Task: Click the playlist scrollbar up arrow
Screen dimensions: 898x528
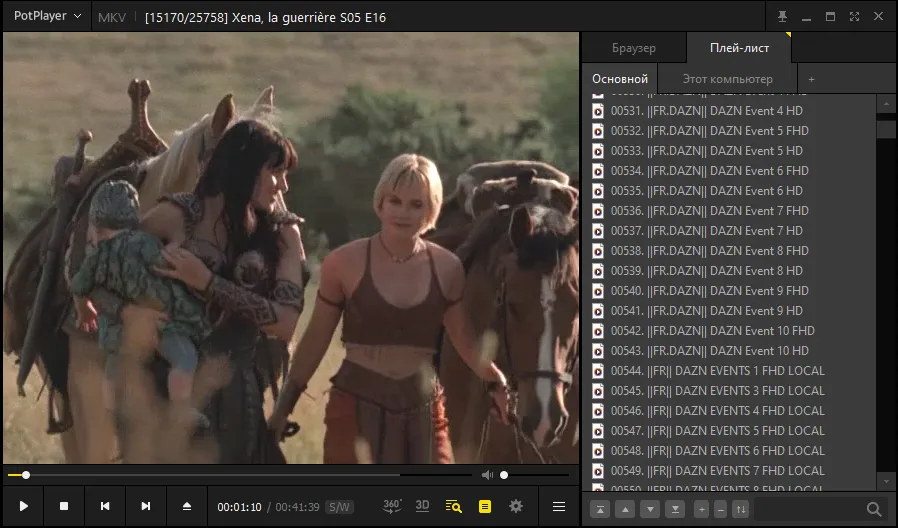Action: click(886, 104)
